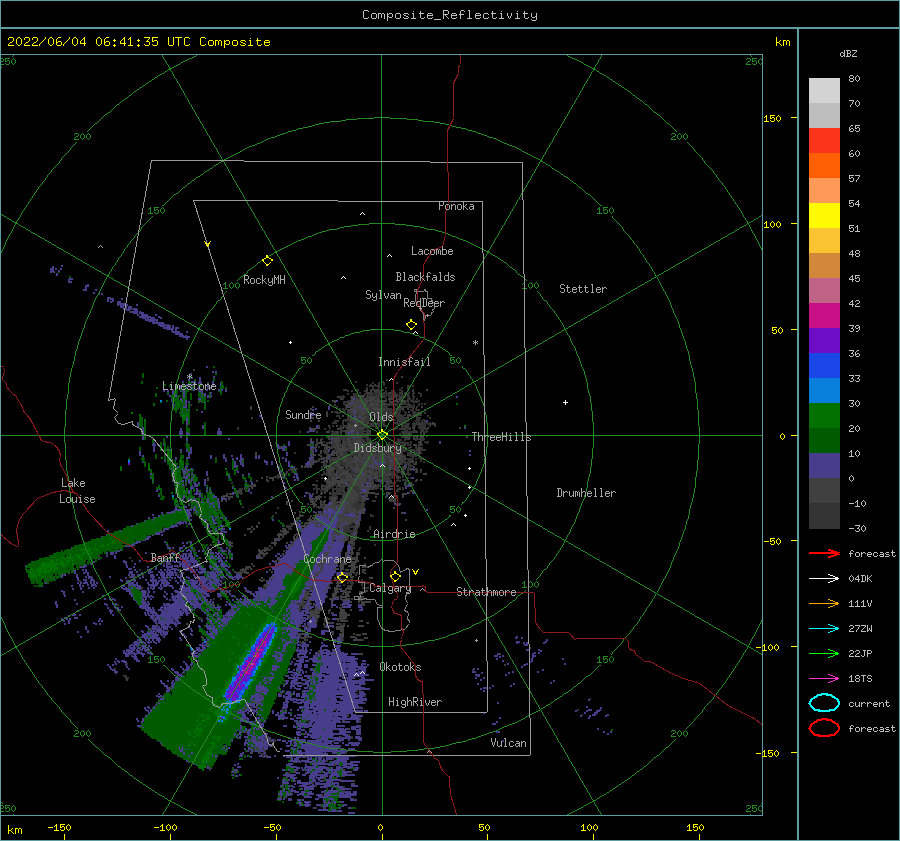Screen dimensions: 900x841
Task: Click the yellow diamond marker near Cochrane
Action: [342, 578]
